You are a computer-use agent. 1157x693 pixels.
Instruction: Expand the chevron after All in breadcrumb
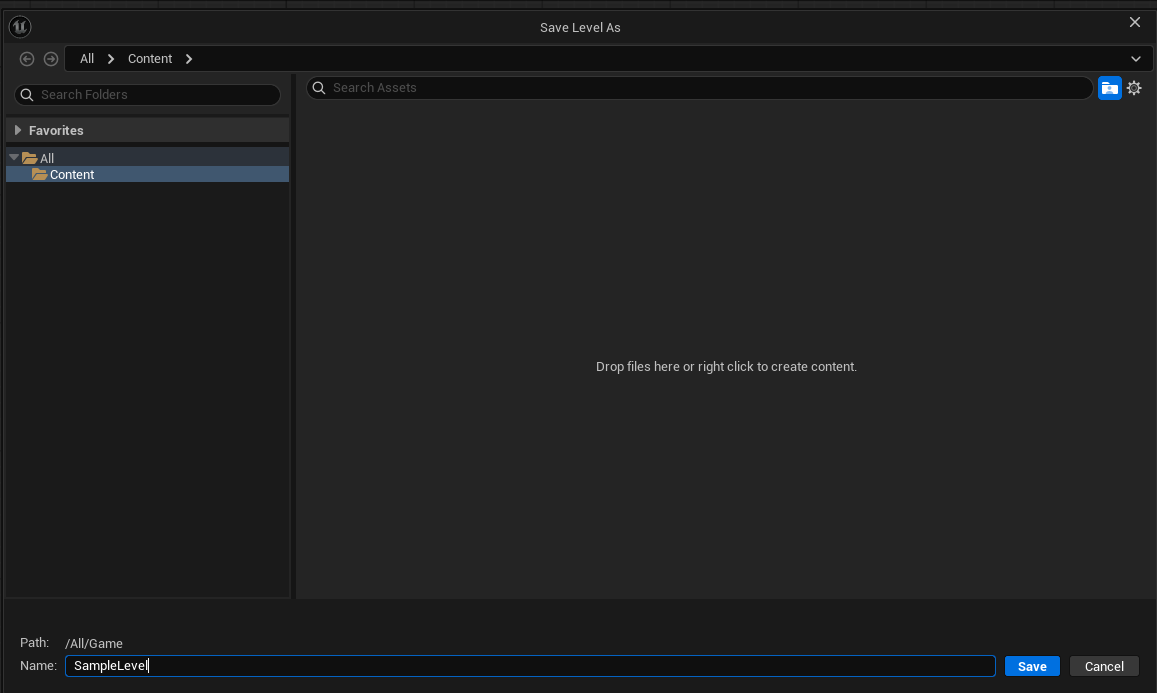(x=111, y=59)
